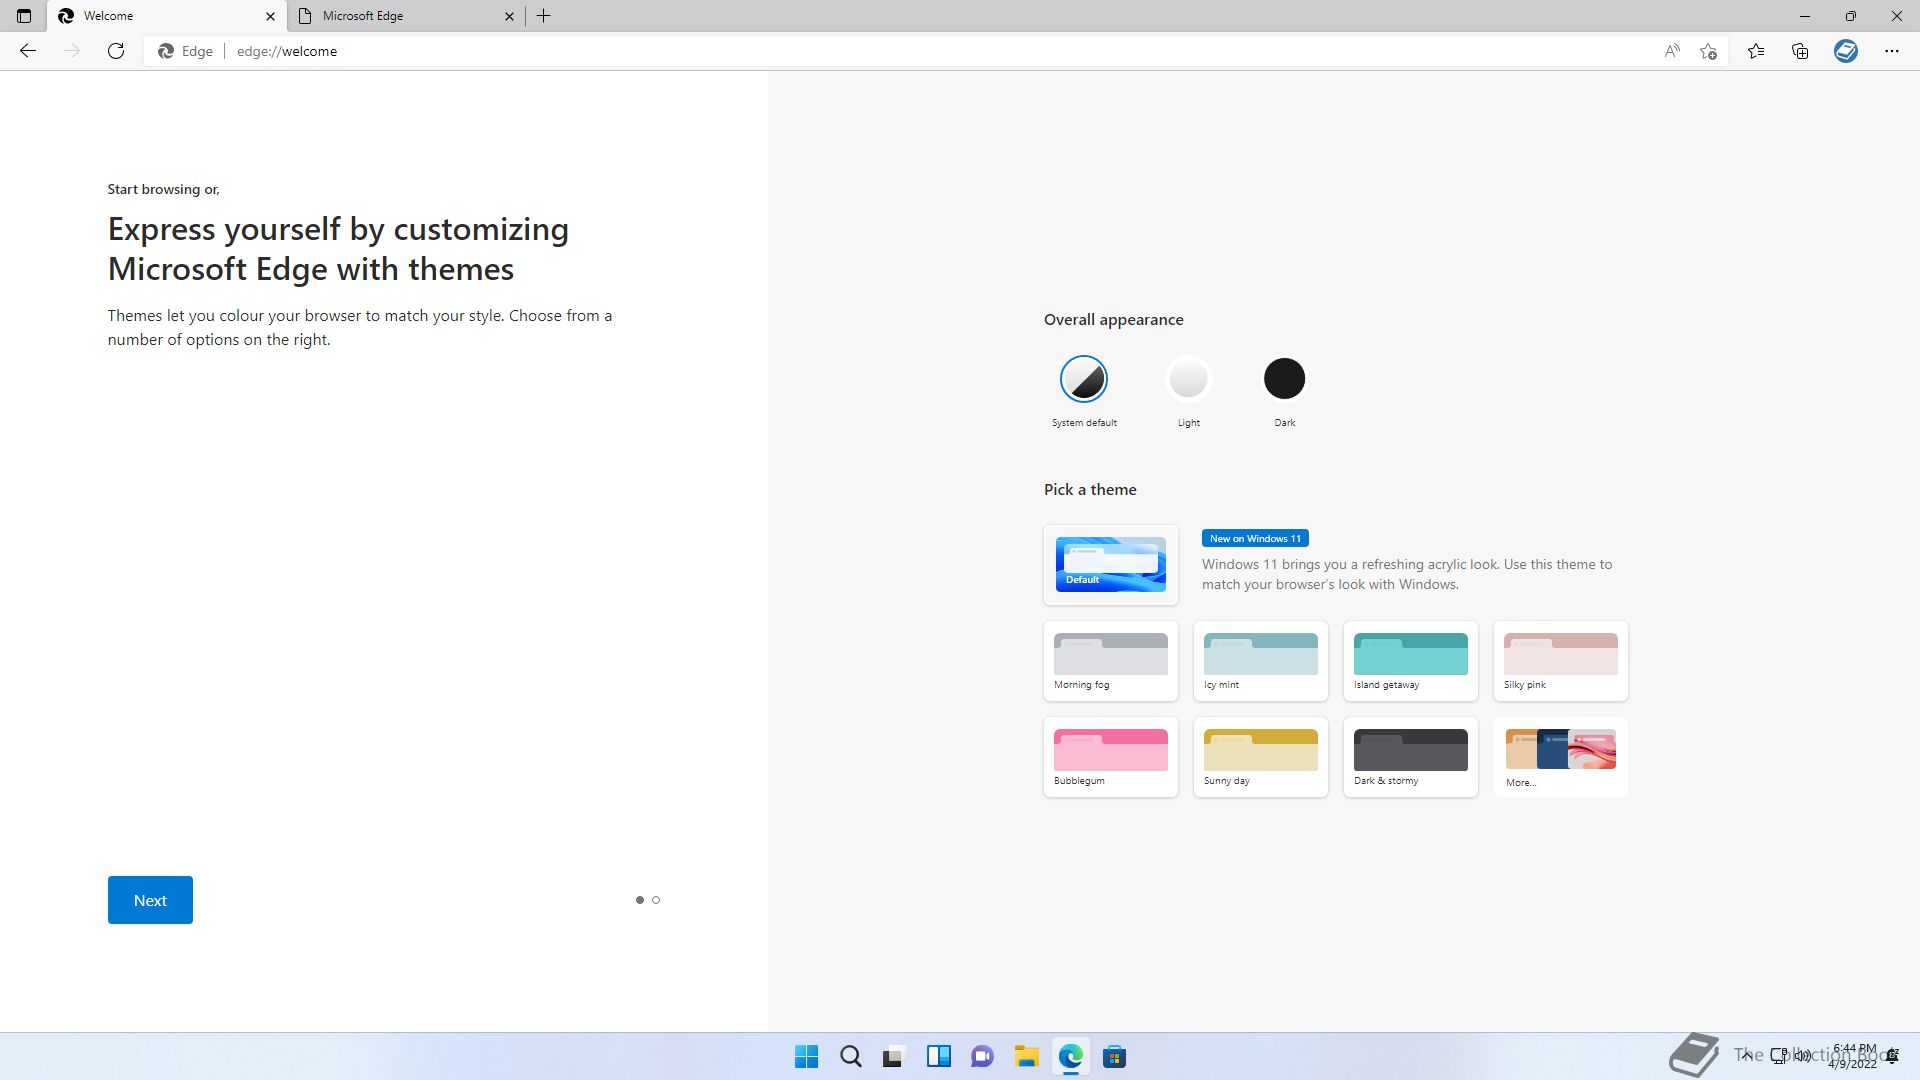
Task: Open Settings and more ellipsis menu
Action: (x=1892, y=51)
